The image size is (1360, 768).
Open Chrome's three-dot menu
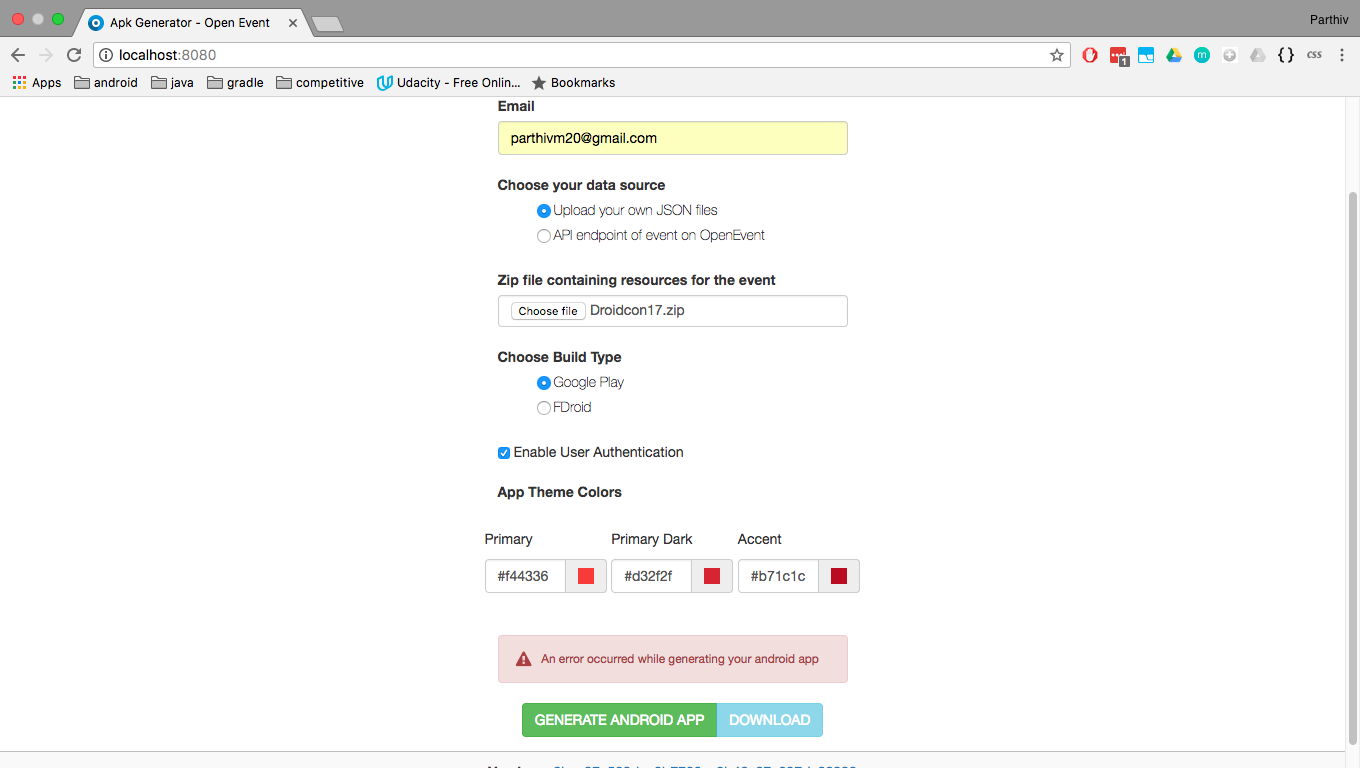tap(1342, 55)
